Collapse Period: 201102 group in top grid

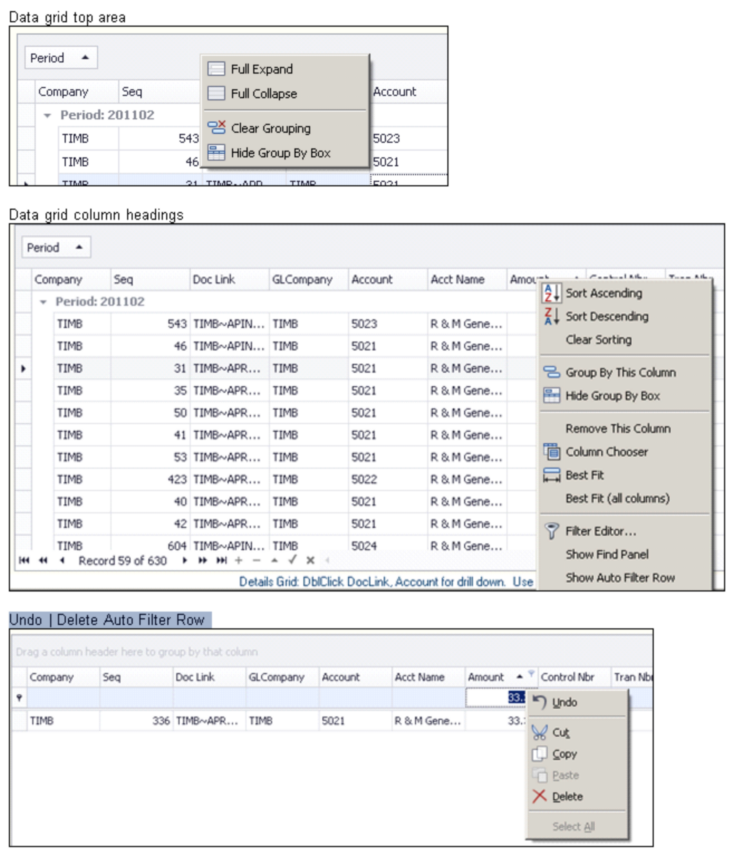pos(48,115)
